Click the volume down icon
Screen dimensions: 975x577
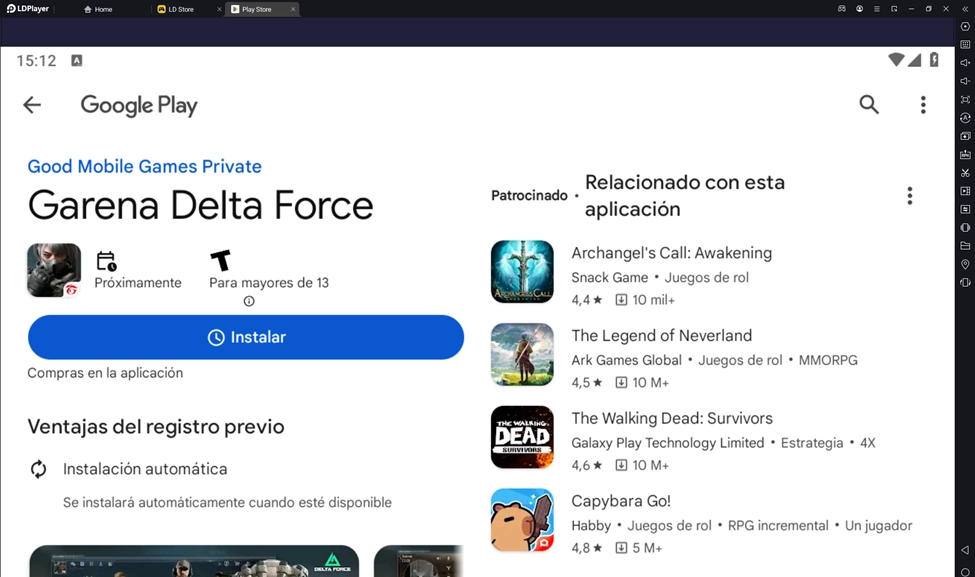click(965, 81)
